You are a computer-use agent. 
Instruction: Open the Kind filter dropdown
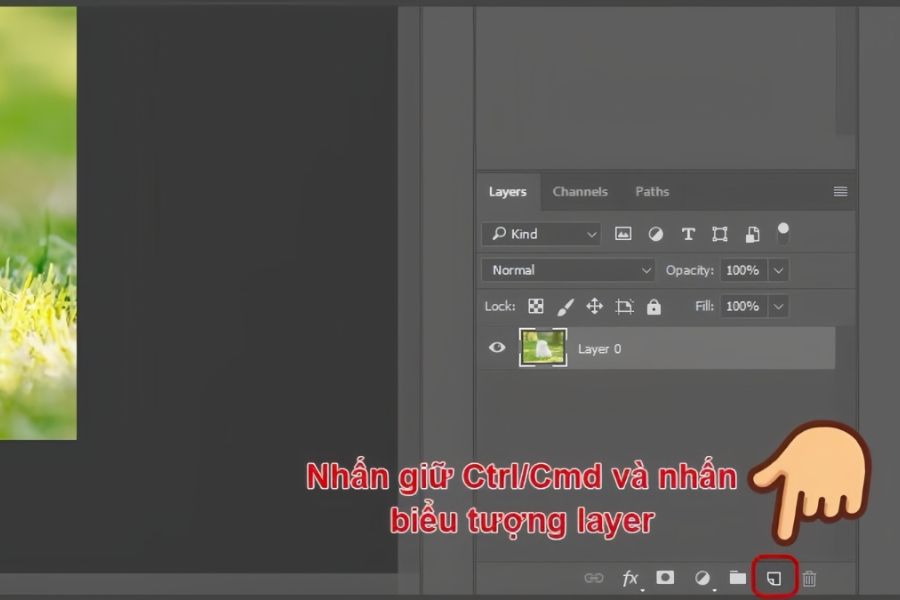point(541,234)
